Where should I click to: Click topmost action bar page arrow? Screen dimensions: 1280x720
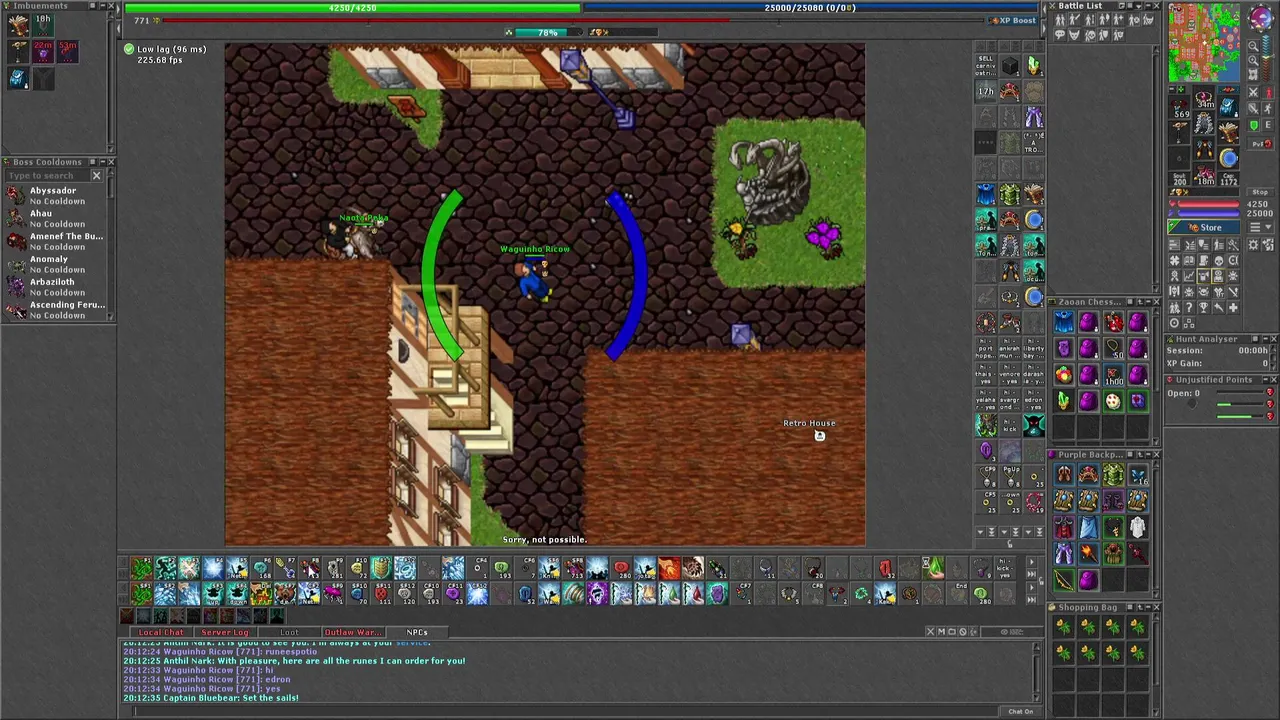coord(1031,561)
